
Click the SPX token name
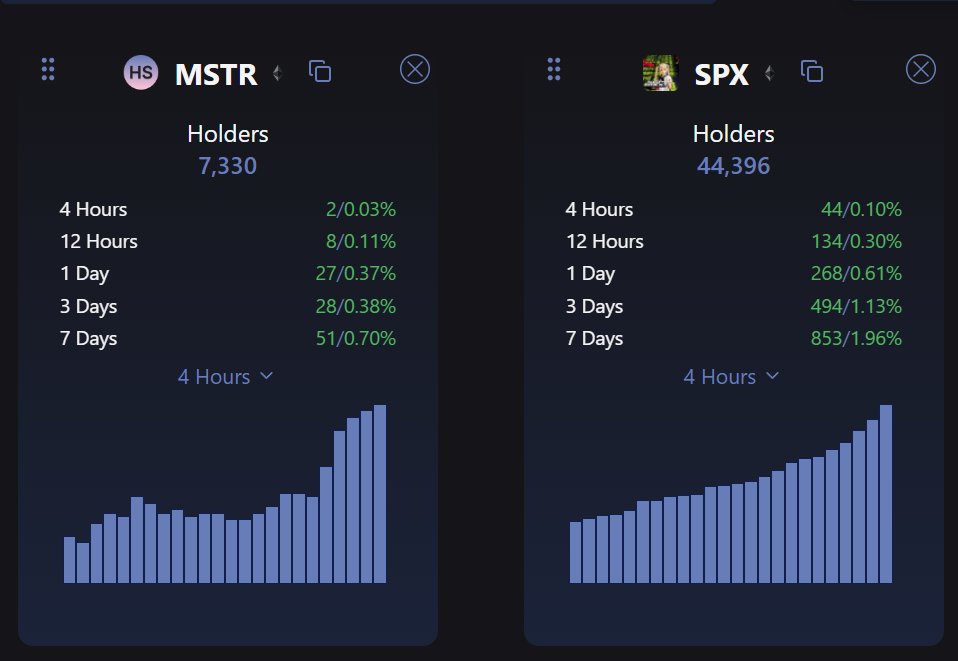(x=722, y=75)
